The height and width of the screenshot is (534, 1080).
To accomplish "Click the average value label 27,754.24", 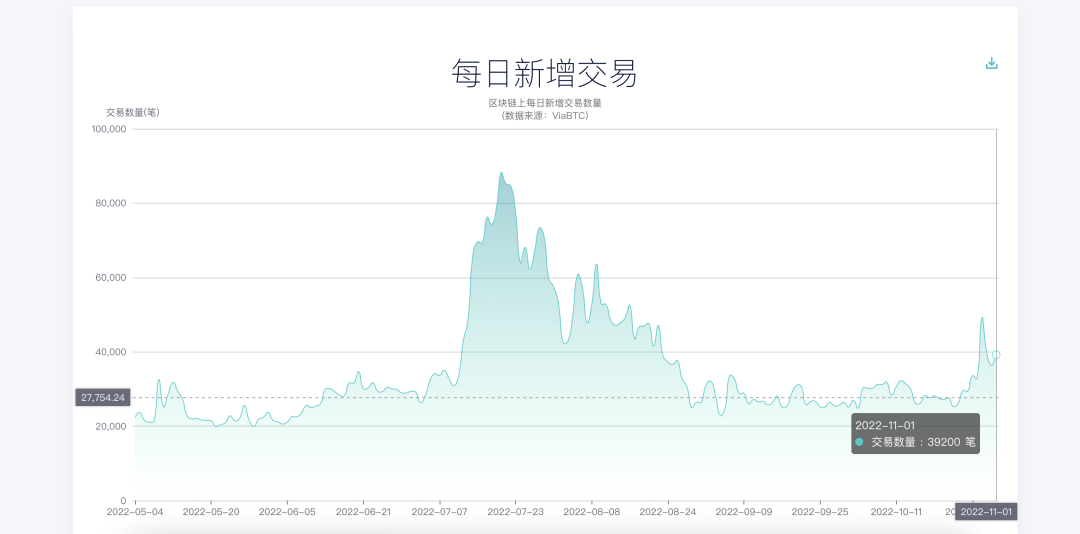I will tap(103, 397).
